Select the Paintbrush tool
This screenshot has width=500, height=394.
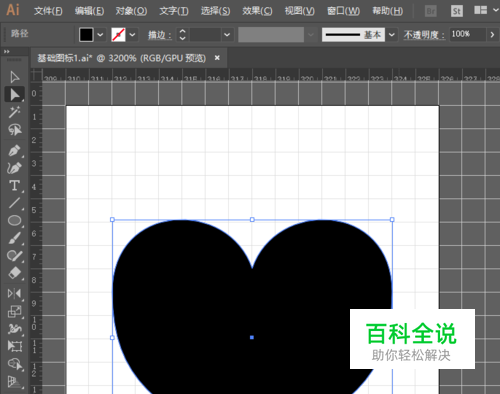14,238
